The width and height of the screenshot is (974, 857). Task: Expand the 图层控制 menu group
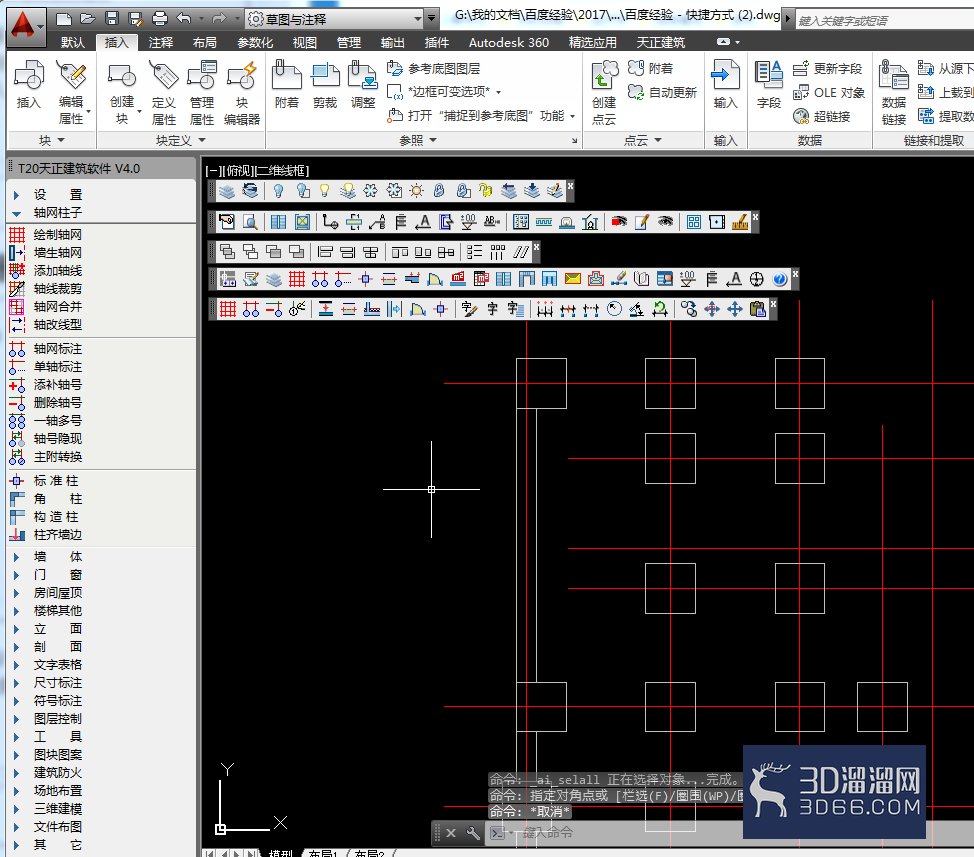point(48,719)
